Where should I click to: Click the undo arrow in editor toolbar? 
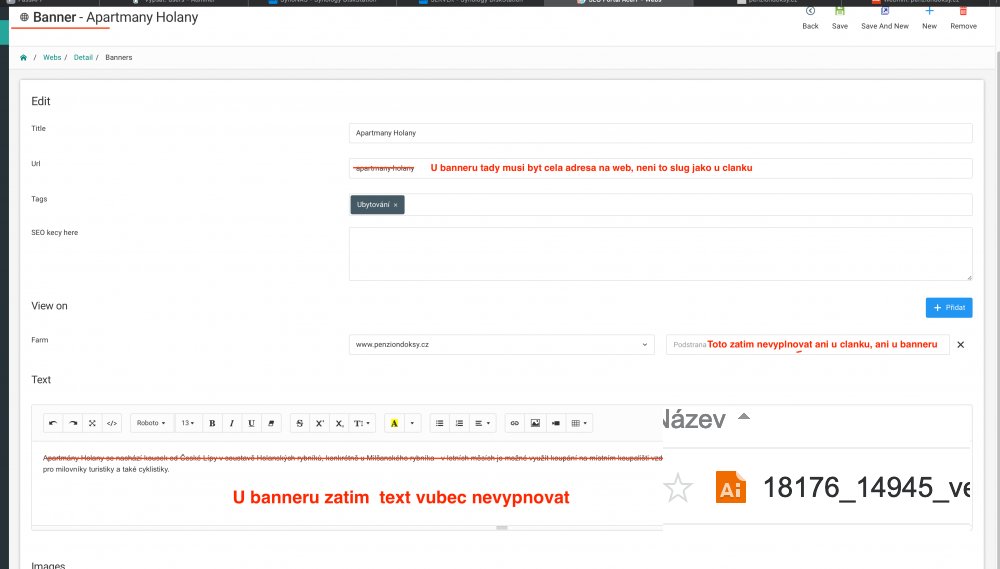pos(53,423)
